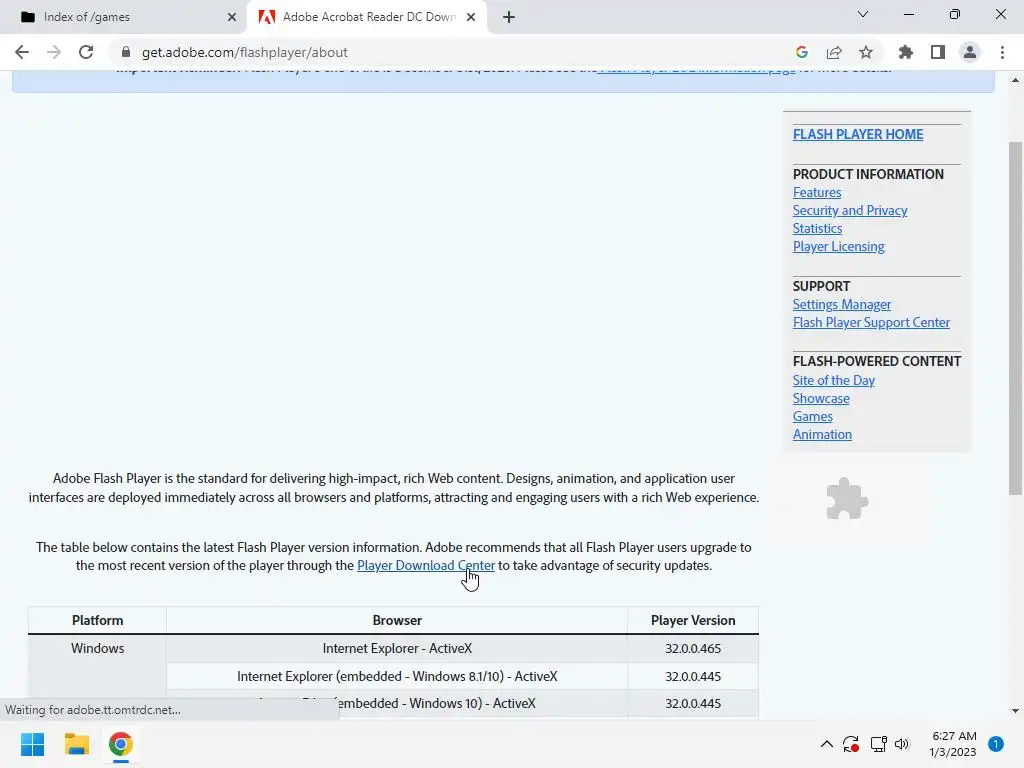View site security lock info
This screenshot has width=1024, height=768.
[x=126, y=52]
